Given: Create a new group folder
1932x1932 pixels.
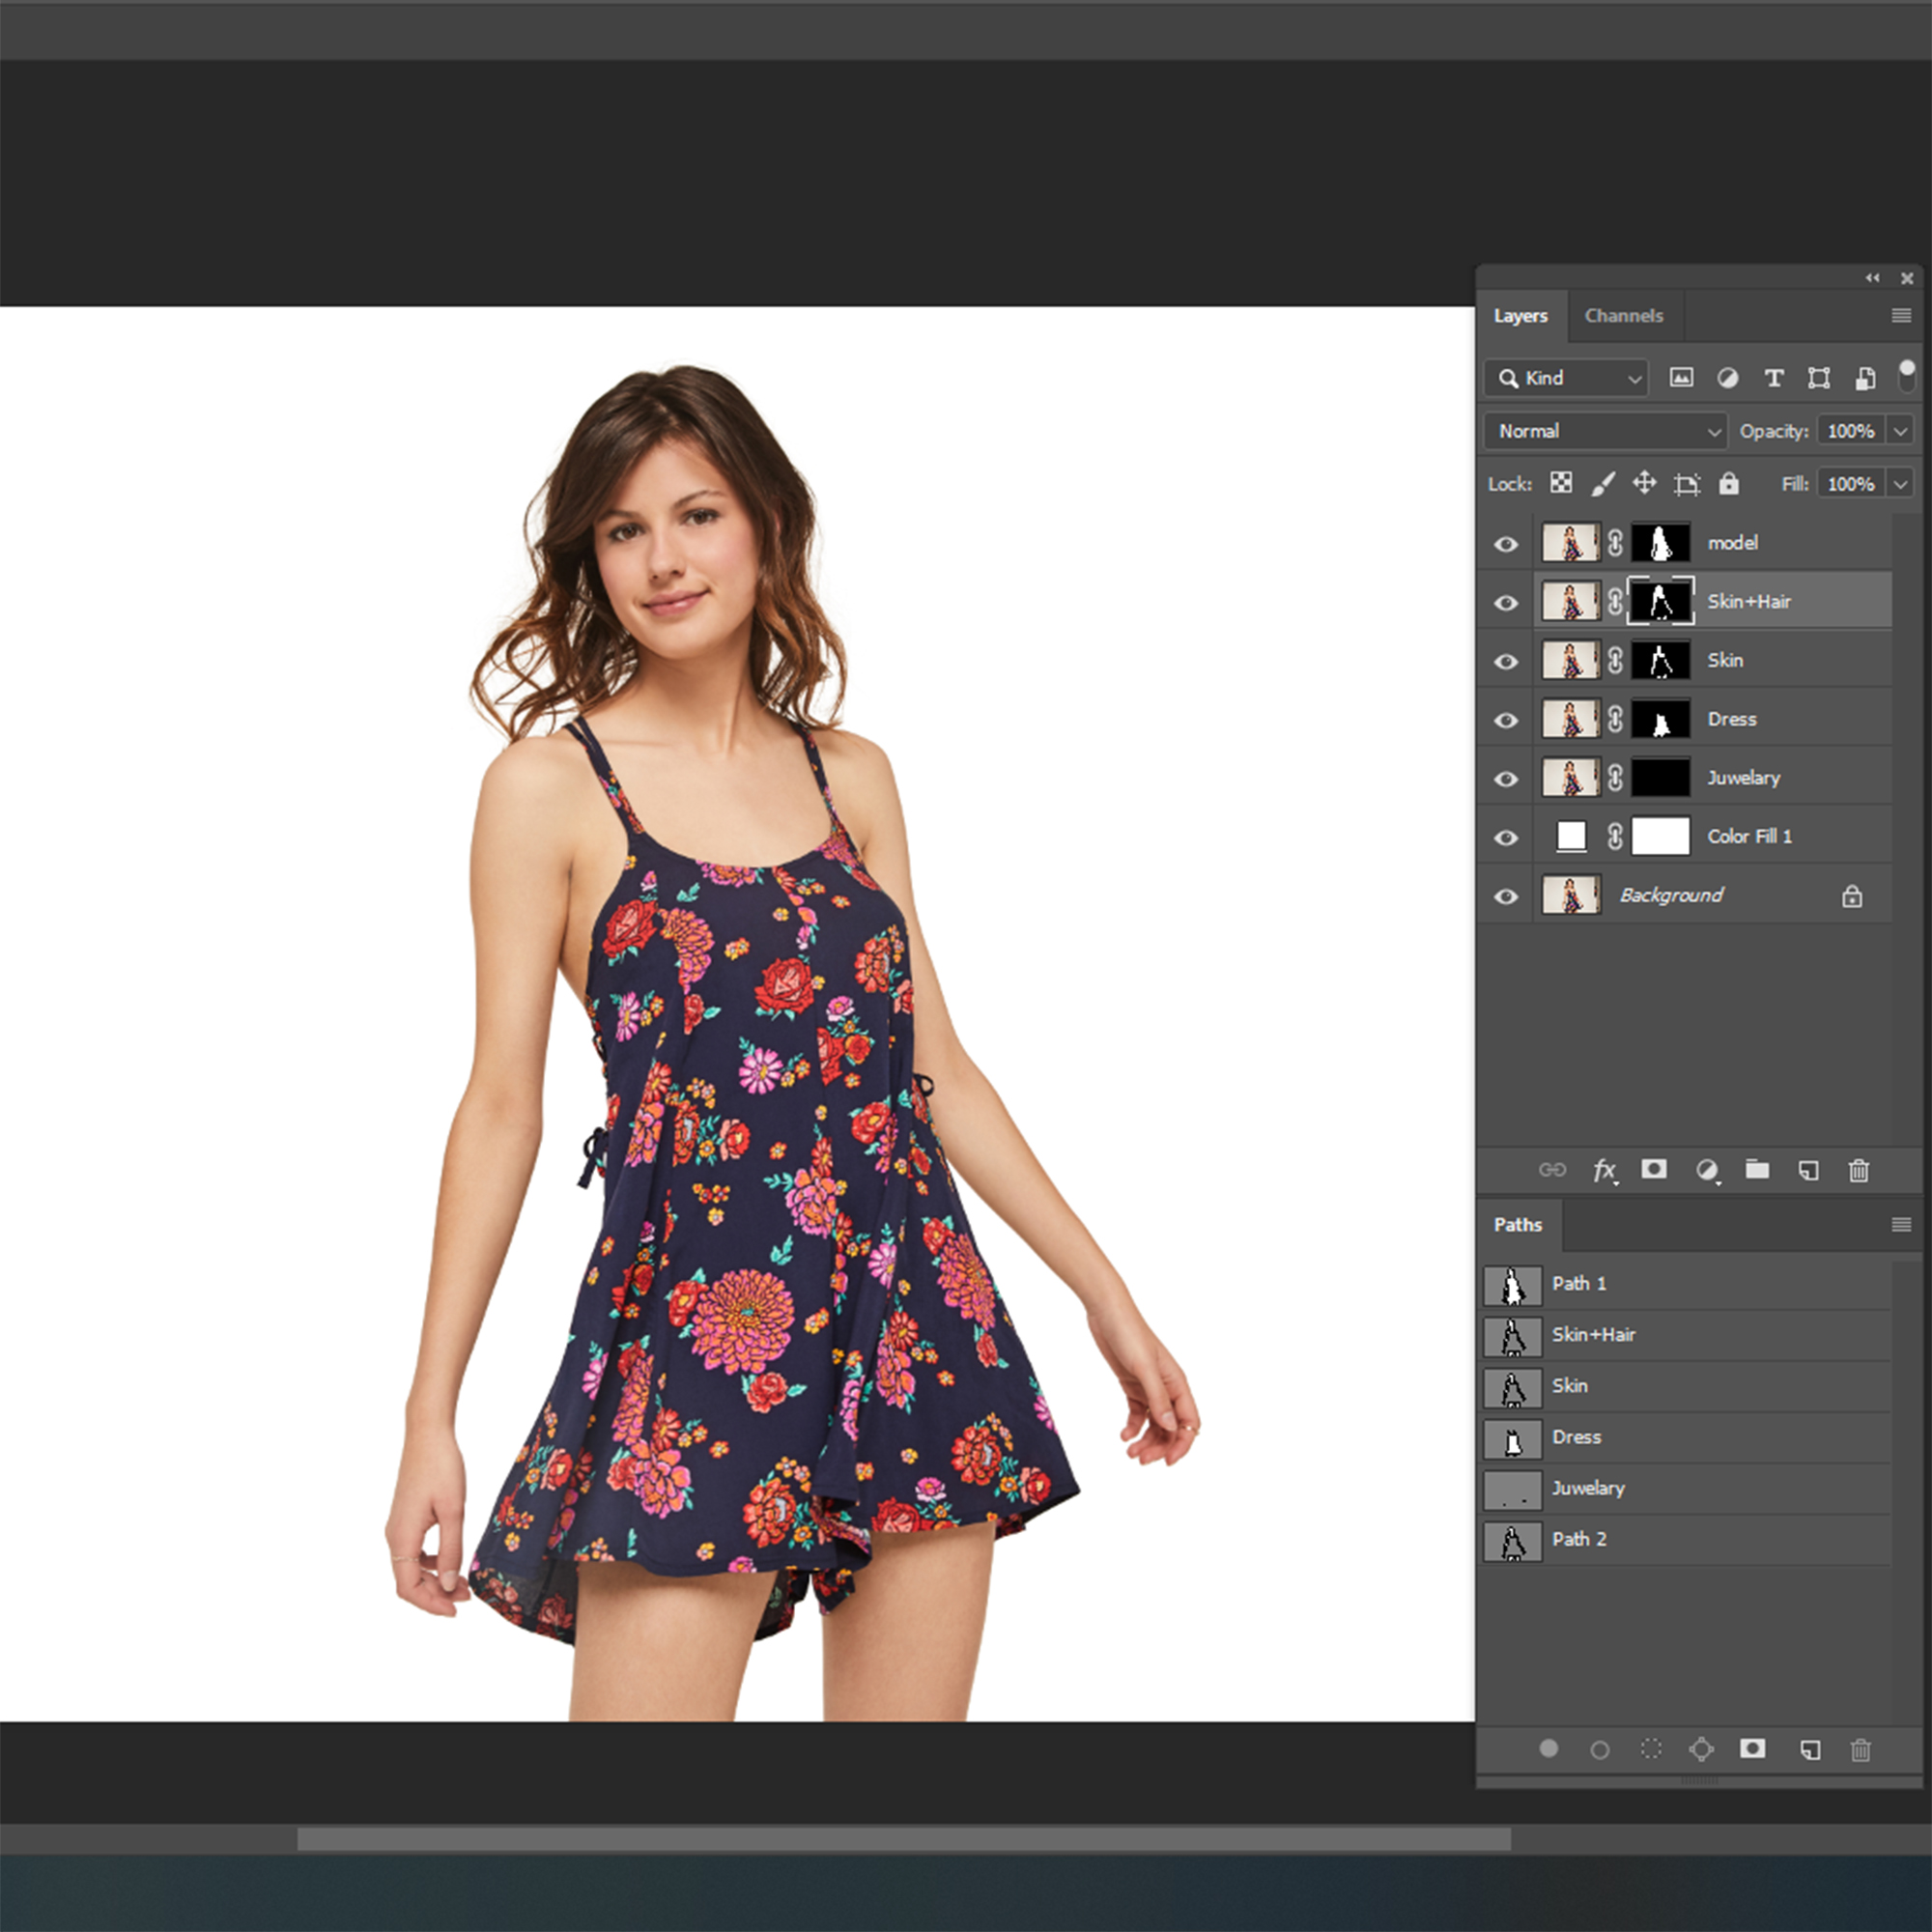Looking at the screenshot, I should [1757, 1169].
